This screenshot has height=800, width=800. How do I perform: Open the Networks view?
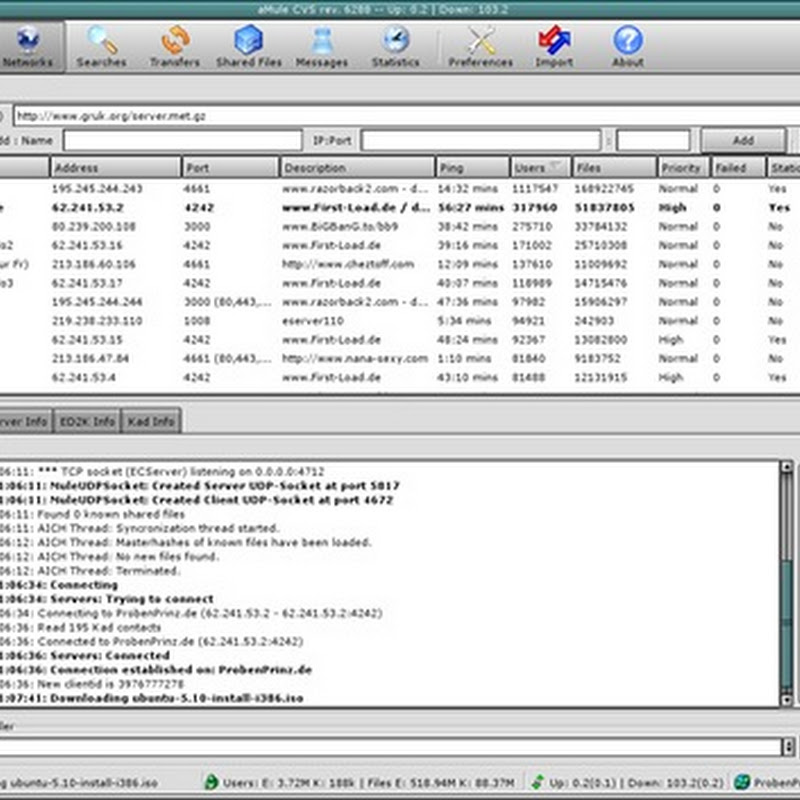(x=27, y=46)
